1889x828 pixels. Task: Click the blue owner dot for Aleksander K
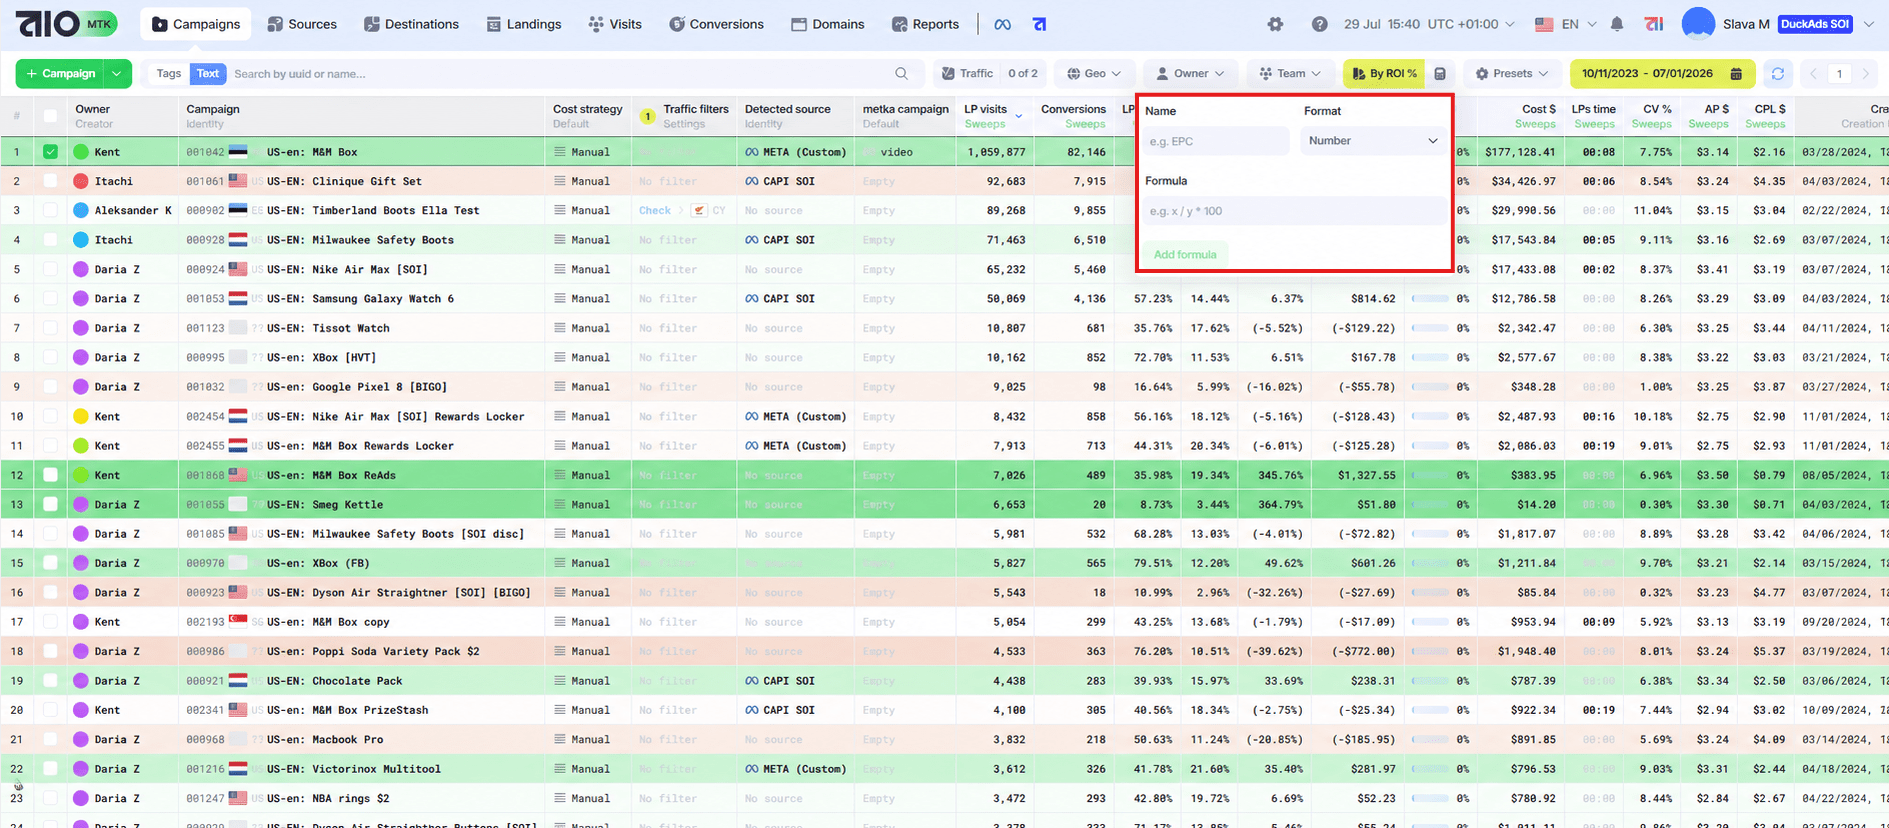81,210
